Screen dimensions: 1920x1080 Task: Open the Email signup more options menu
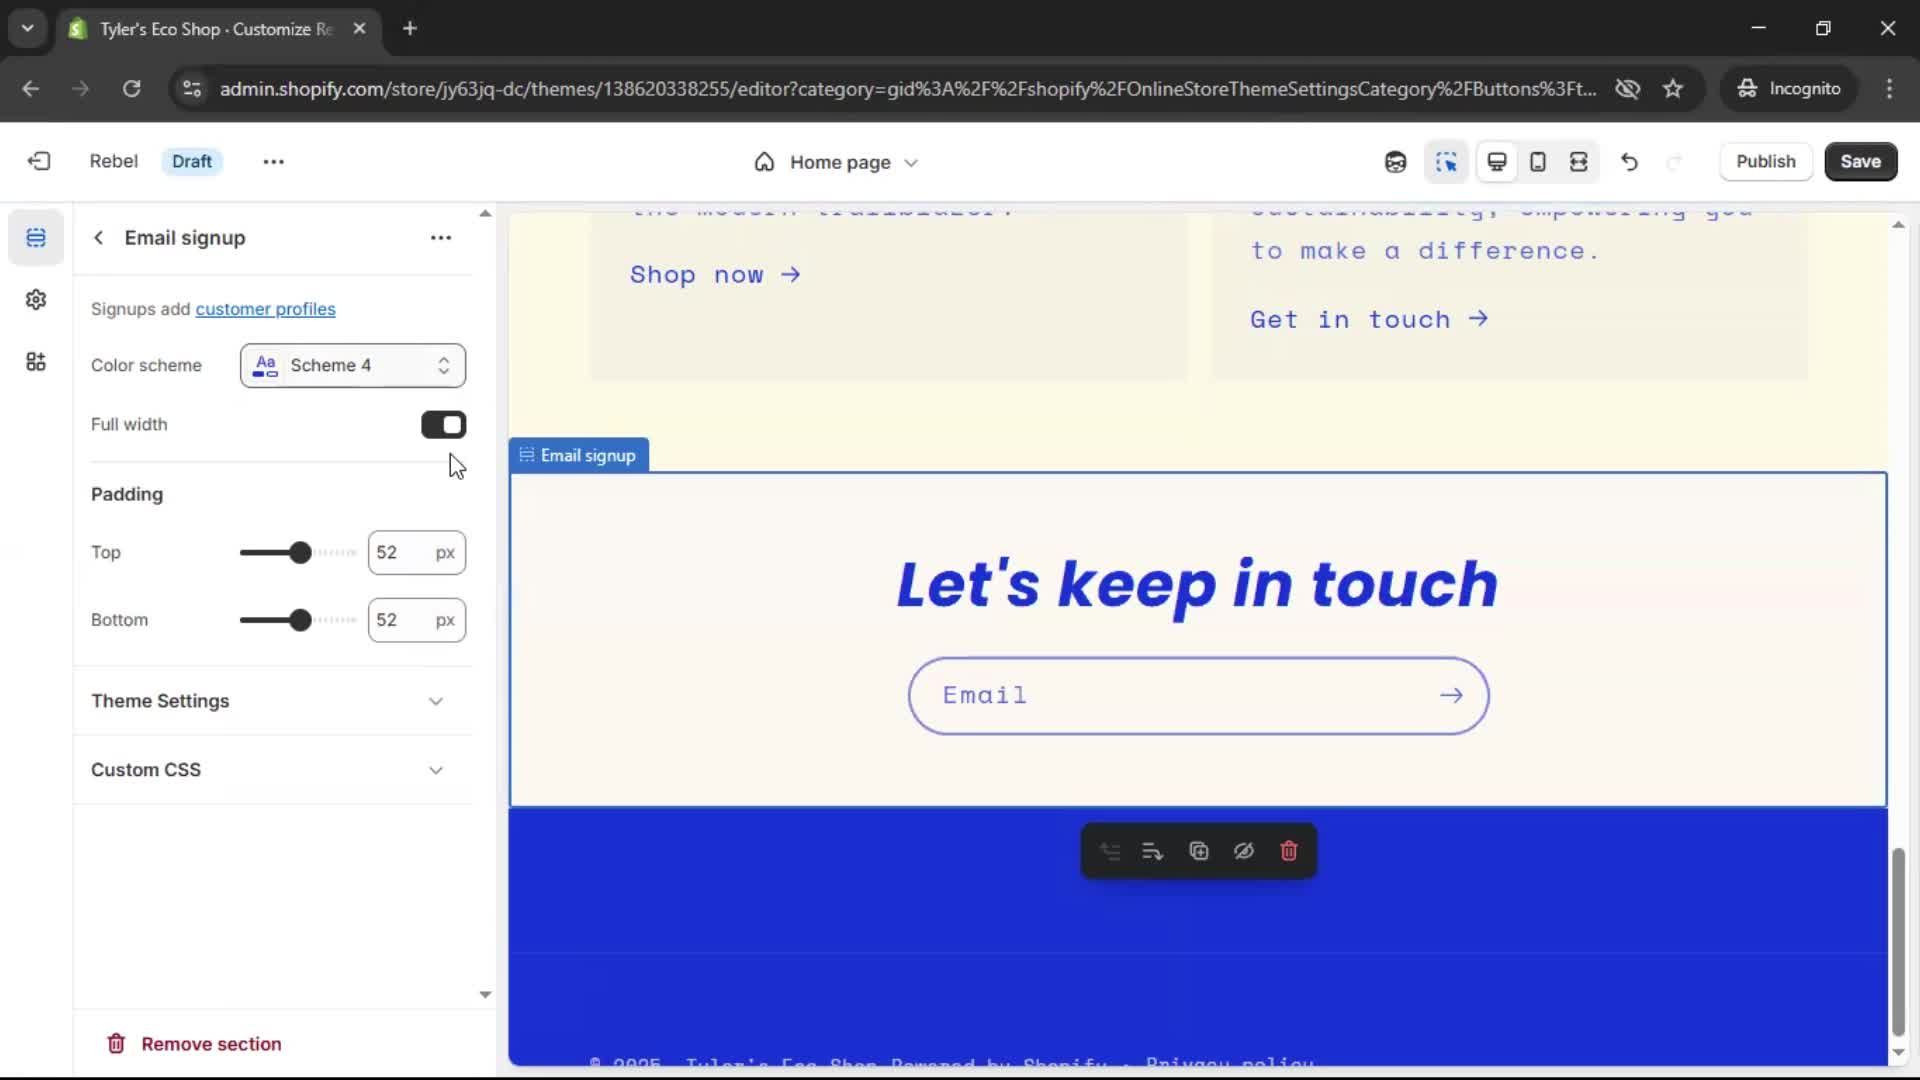coord(441,238)
